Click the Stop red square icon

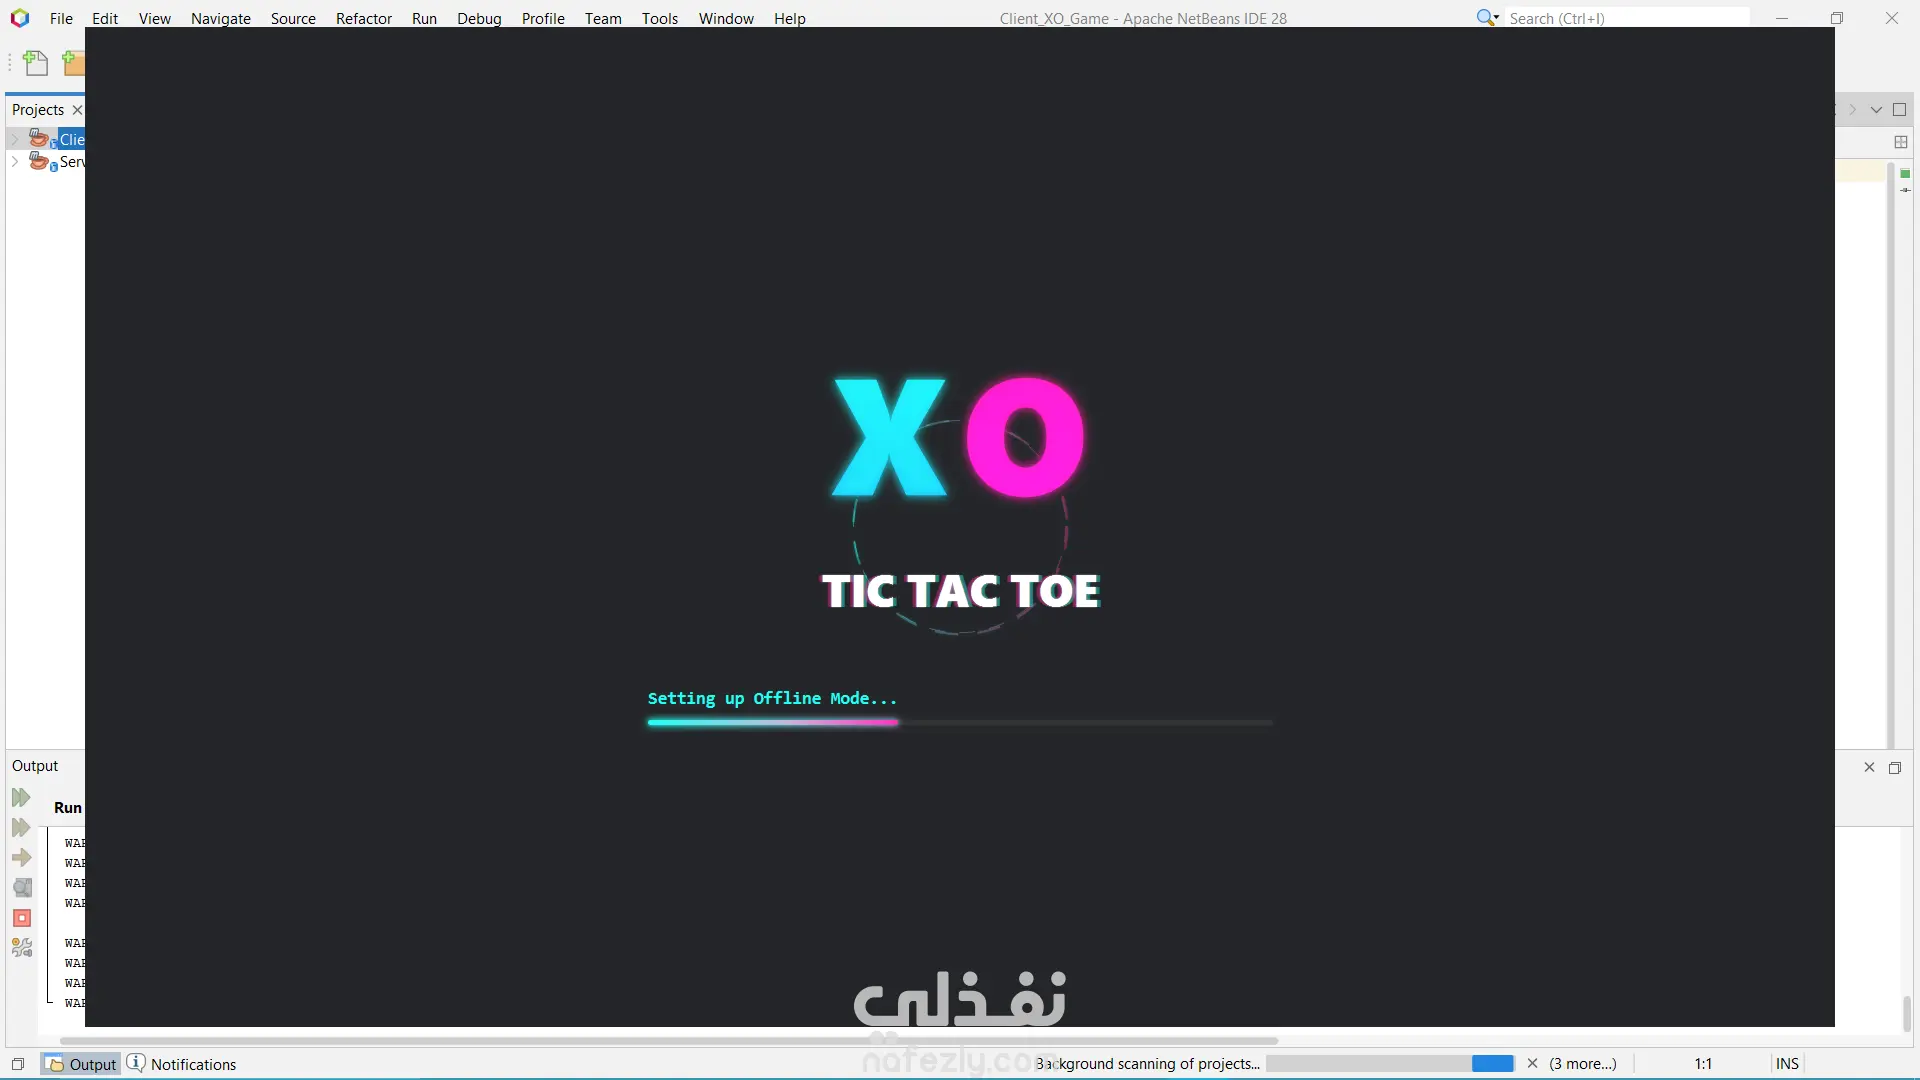[x=22, y=918]
